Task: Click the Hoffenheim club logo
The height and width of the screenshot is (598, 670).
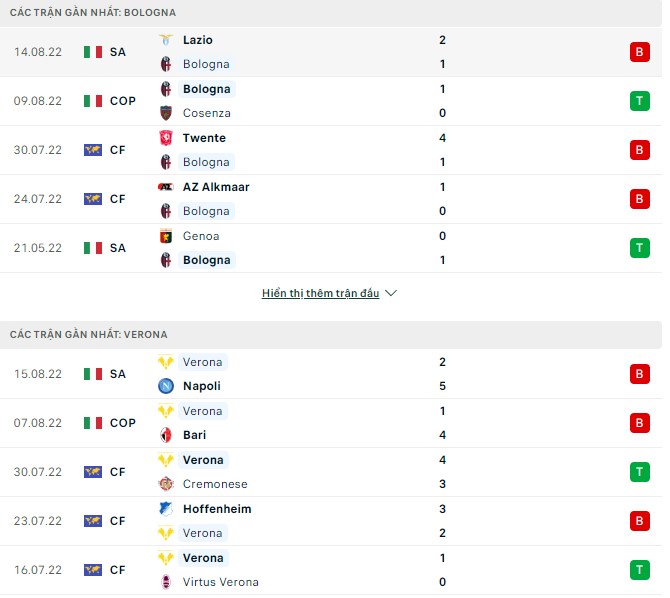Action: 166,509
